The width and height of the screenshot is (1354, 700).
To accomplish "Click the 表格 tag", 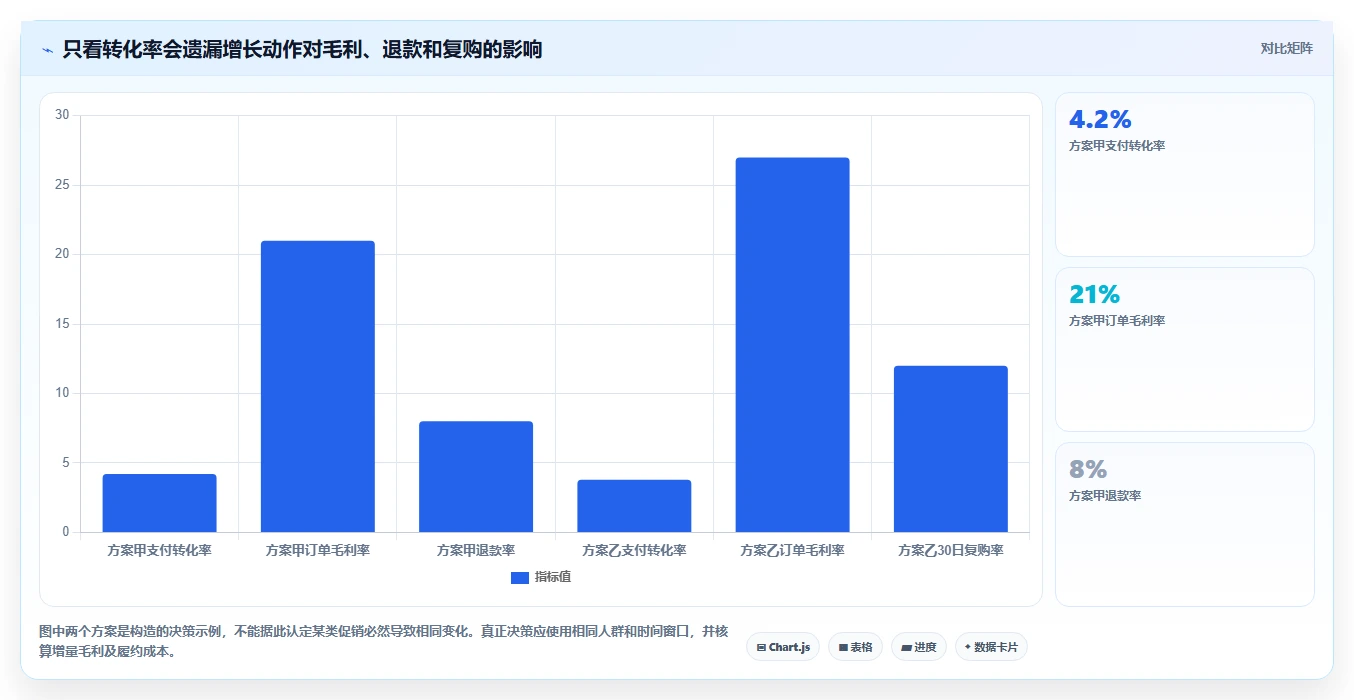I will [x=855, y=647].
